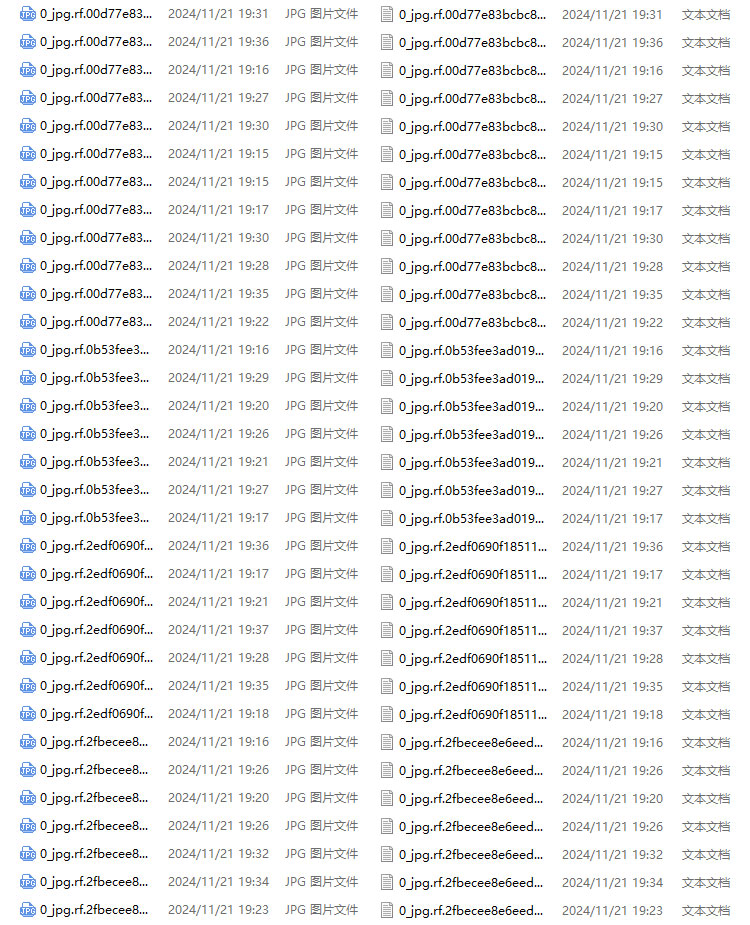Image resolution: width=750 pixels, height=925 pixels.
Task: Select text file name 0_jpg.rf.0b53fee3ad019... dated 19:27
Action: point(471,491)
